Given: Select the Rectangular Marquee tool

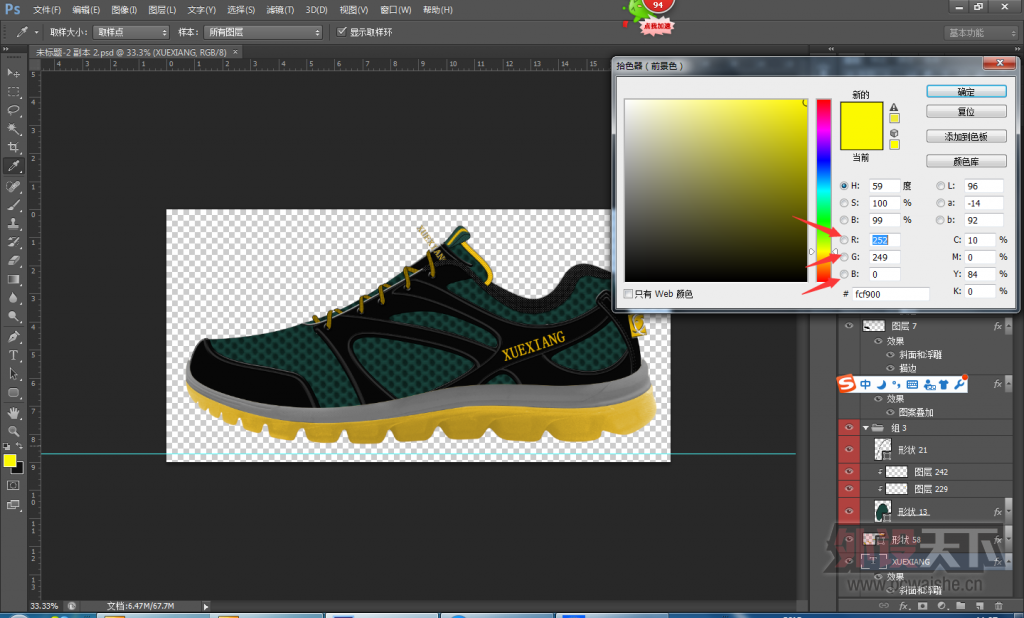Looking at the screenshot, I should tap(13, 91).
